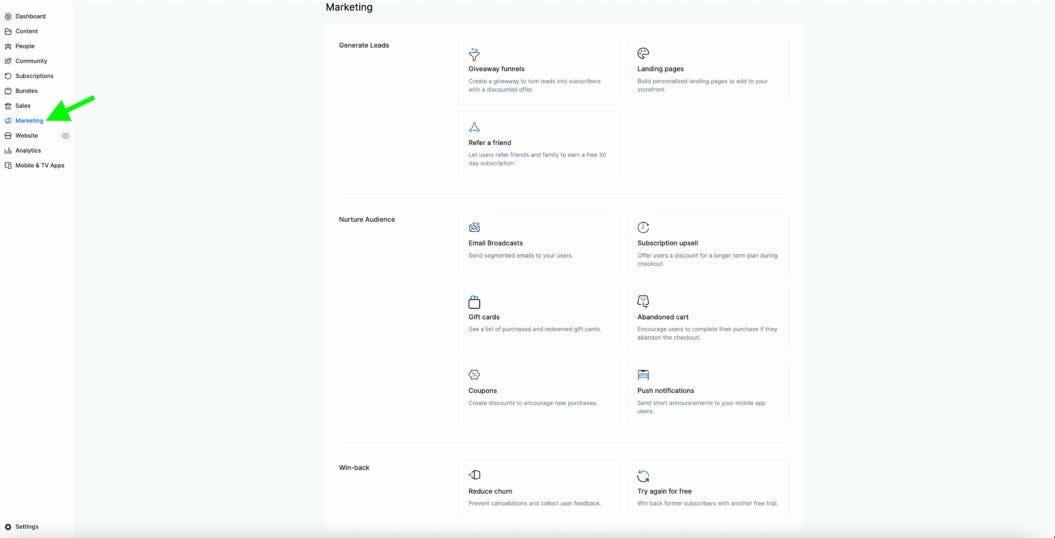The image size is (1055, 538).
Task: Open the Coupons title
Action: point(482,391)
